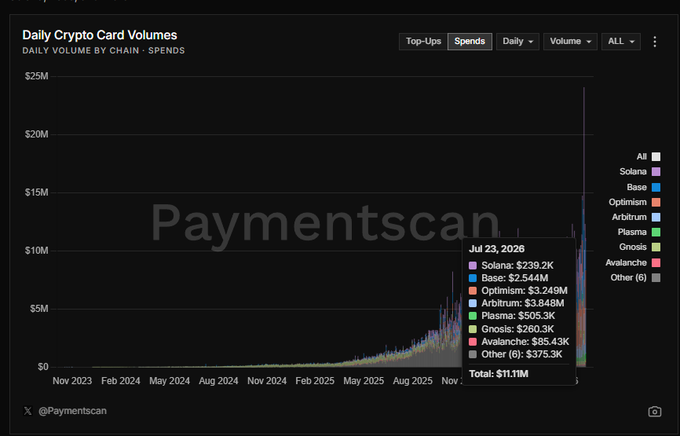Toggle the All legend swatch
The width and height of the screenshot is (680, 436).
[656, 157]
